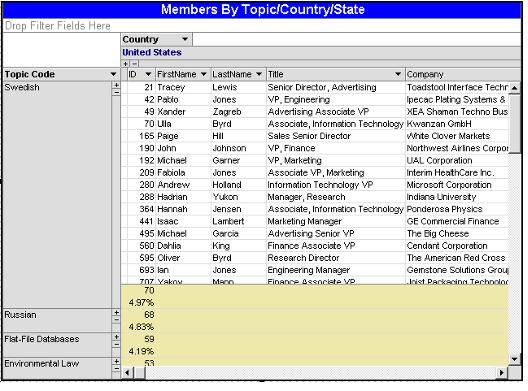This screenshot has width=528, height=391.
Task: Expand Flat-File Databases plus button
Action: (x=116, y=337)
